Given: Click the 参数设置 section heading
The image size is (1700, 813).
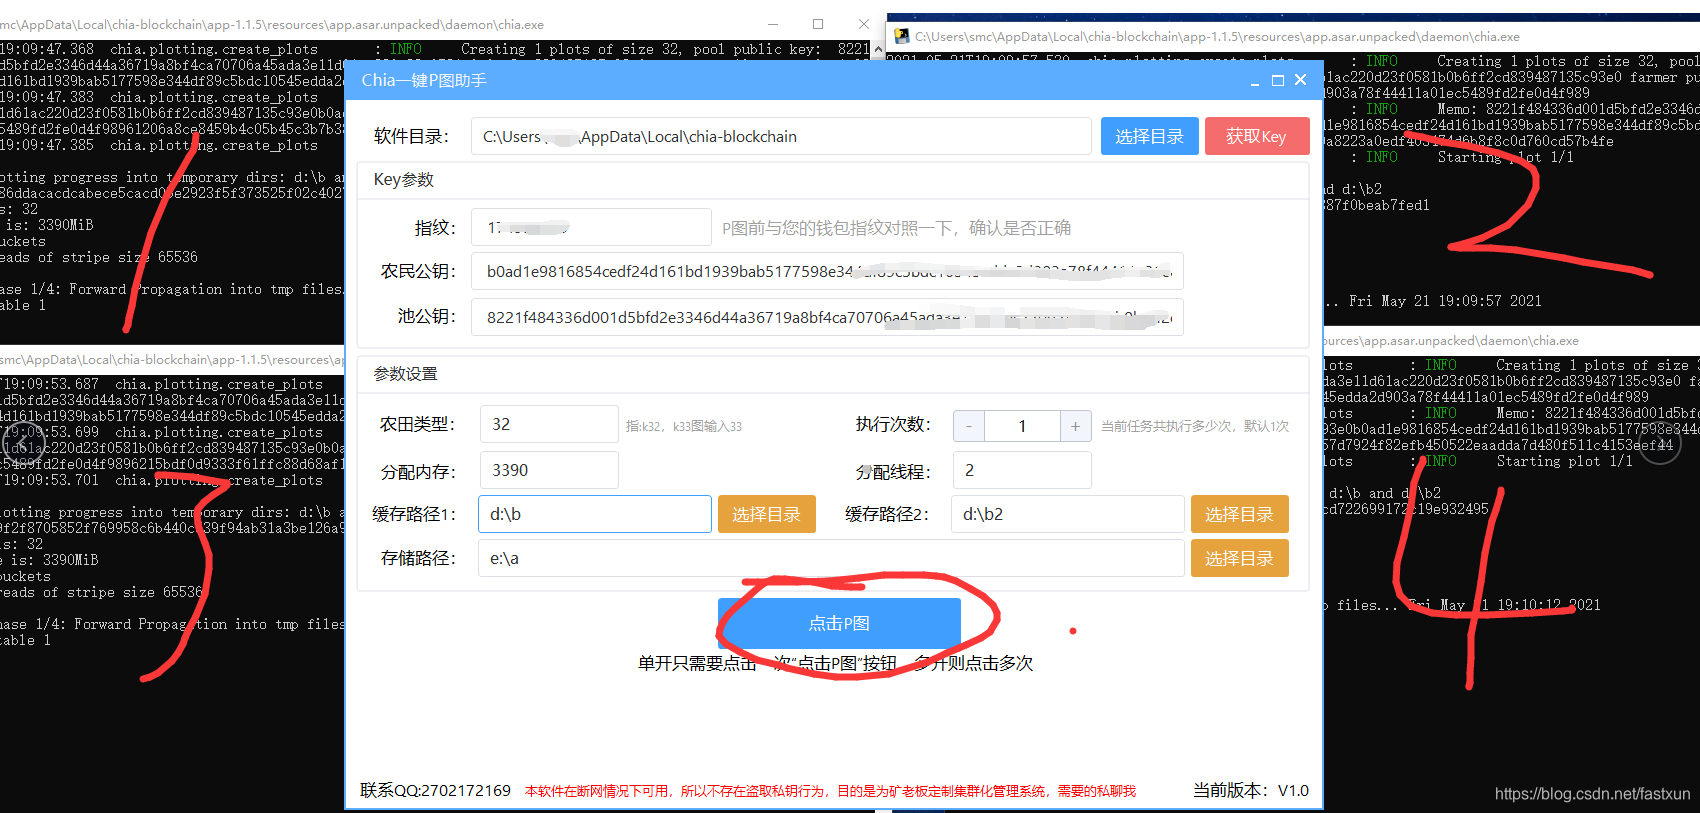Looking at the screenshot, I should pos(405,374).
